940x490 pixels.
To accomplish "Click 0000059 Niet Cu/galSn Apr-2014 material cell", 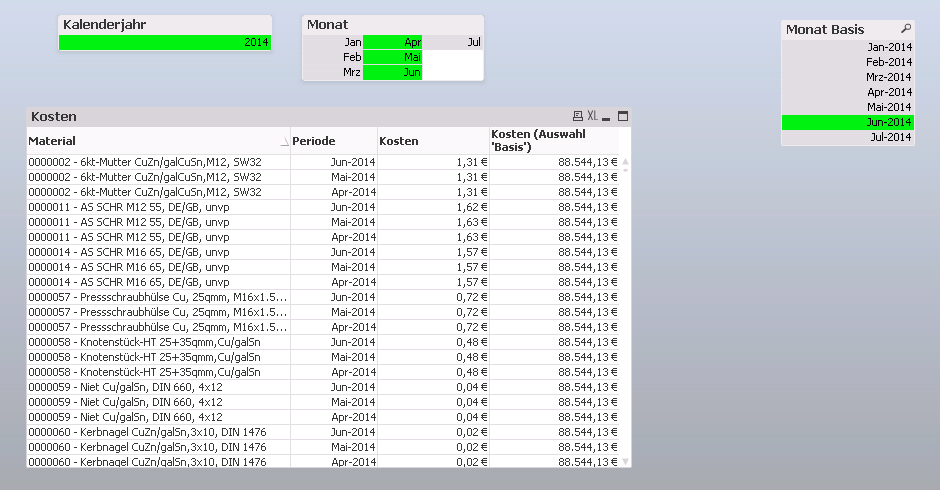I will [158, 417].
